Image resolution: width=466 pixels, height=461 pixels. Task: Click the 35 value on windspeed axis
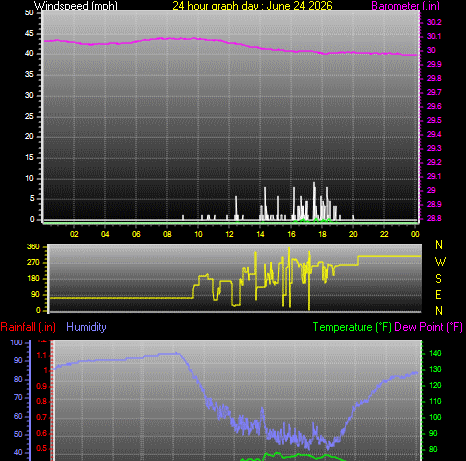tap(29, 74)
